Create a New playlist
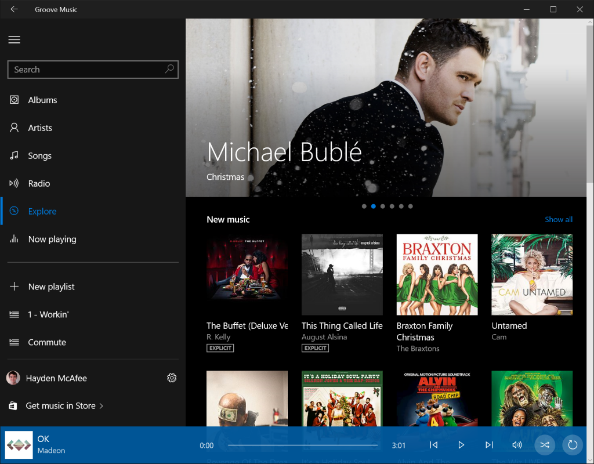This screenshot has height=464, width=594. (x=93, y=287)
